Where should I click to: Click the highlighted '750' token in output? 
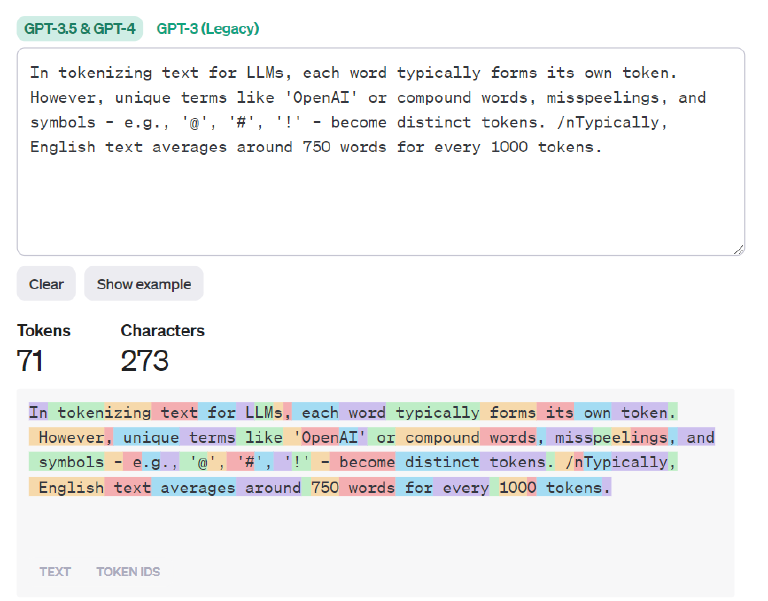(325, 488)
